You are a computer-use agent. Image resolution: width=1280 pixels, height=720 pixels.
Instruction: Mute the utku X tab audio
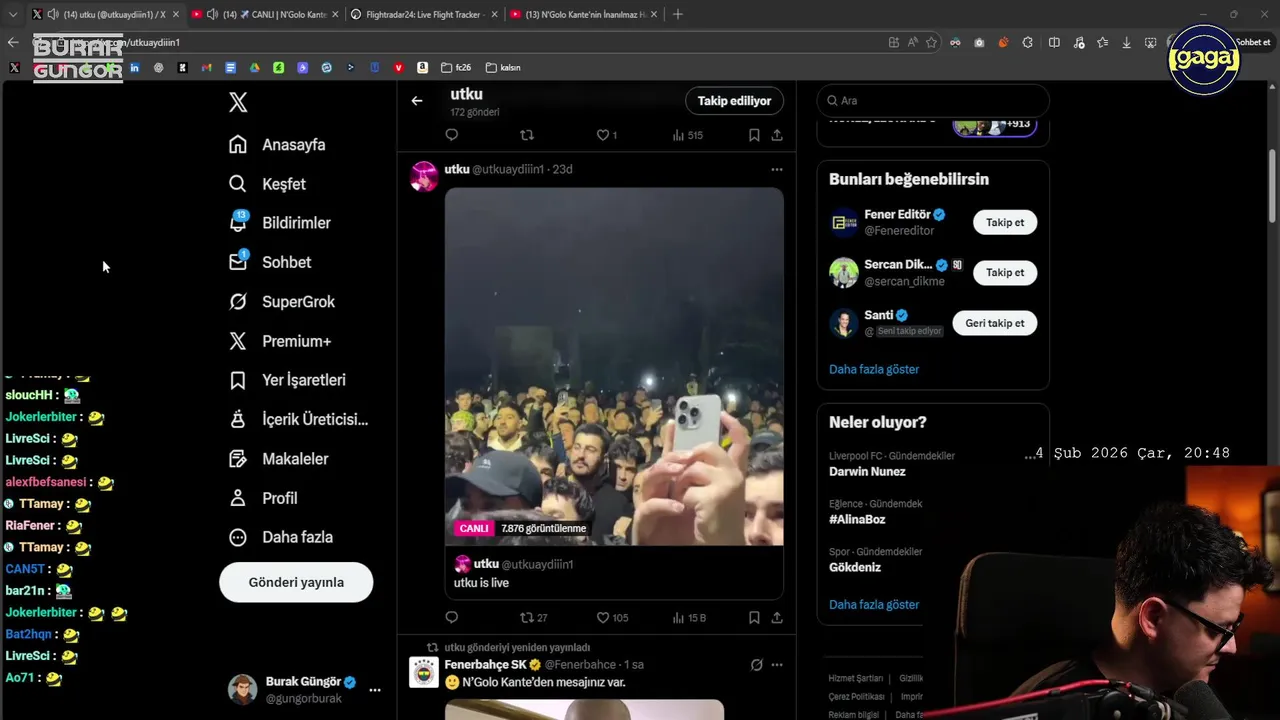tap(52, 14)
